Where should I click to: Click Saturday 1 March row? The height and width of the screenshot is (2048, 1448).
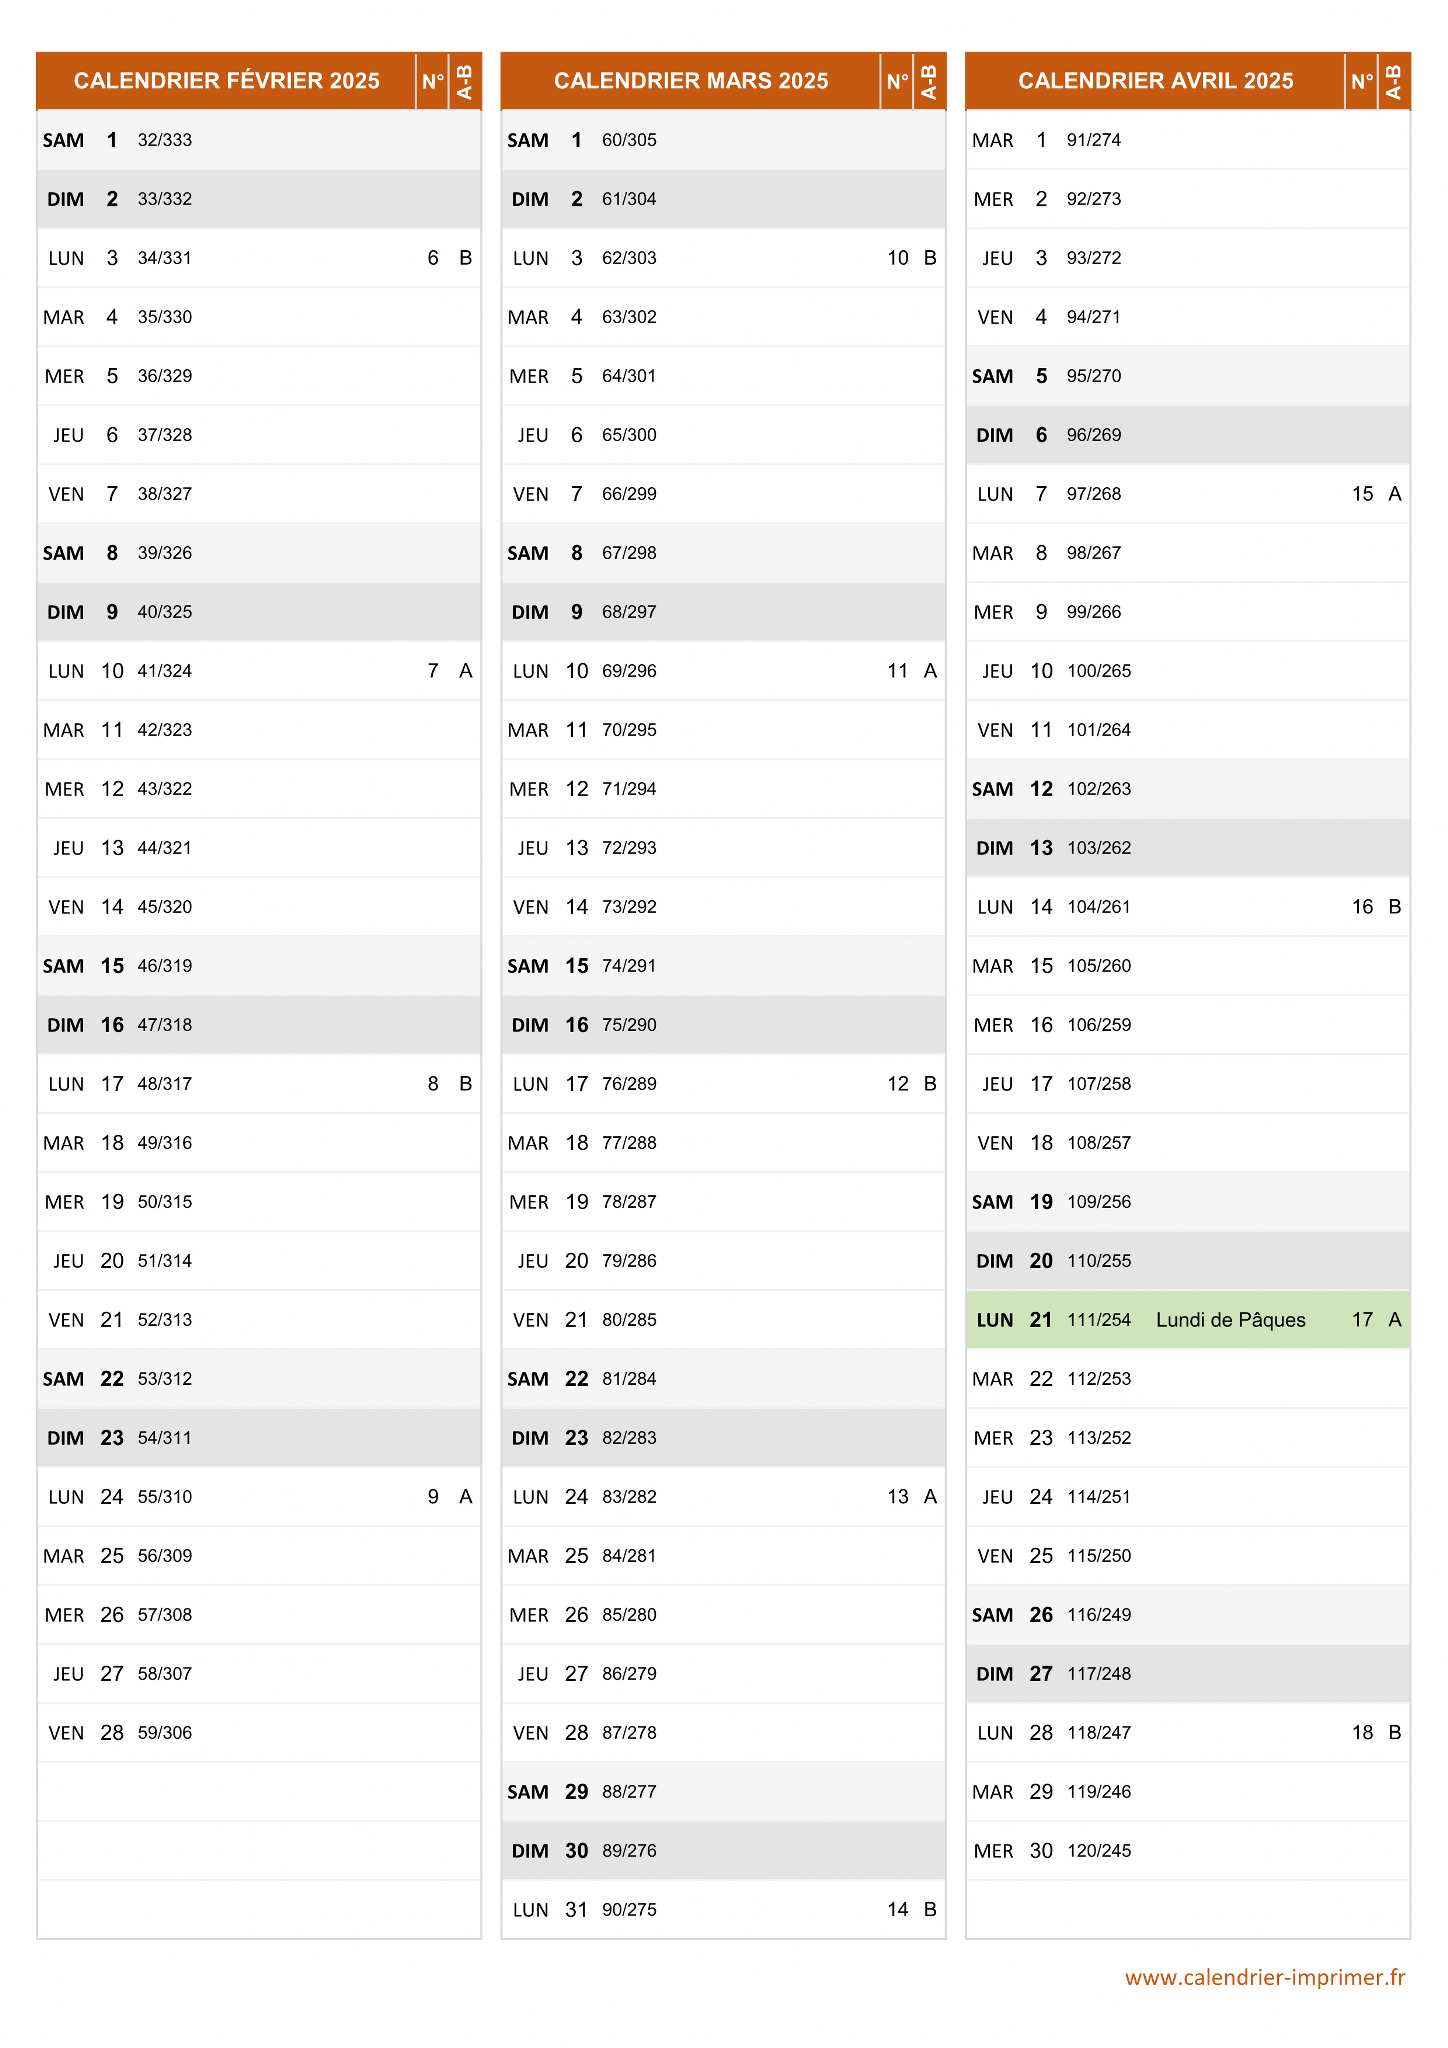[x=723, y=140]
